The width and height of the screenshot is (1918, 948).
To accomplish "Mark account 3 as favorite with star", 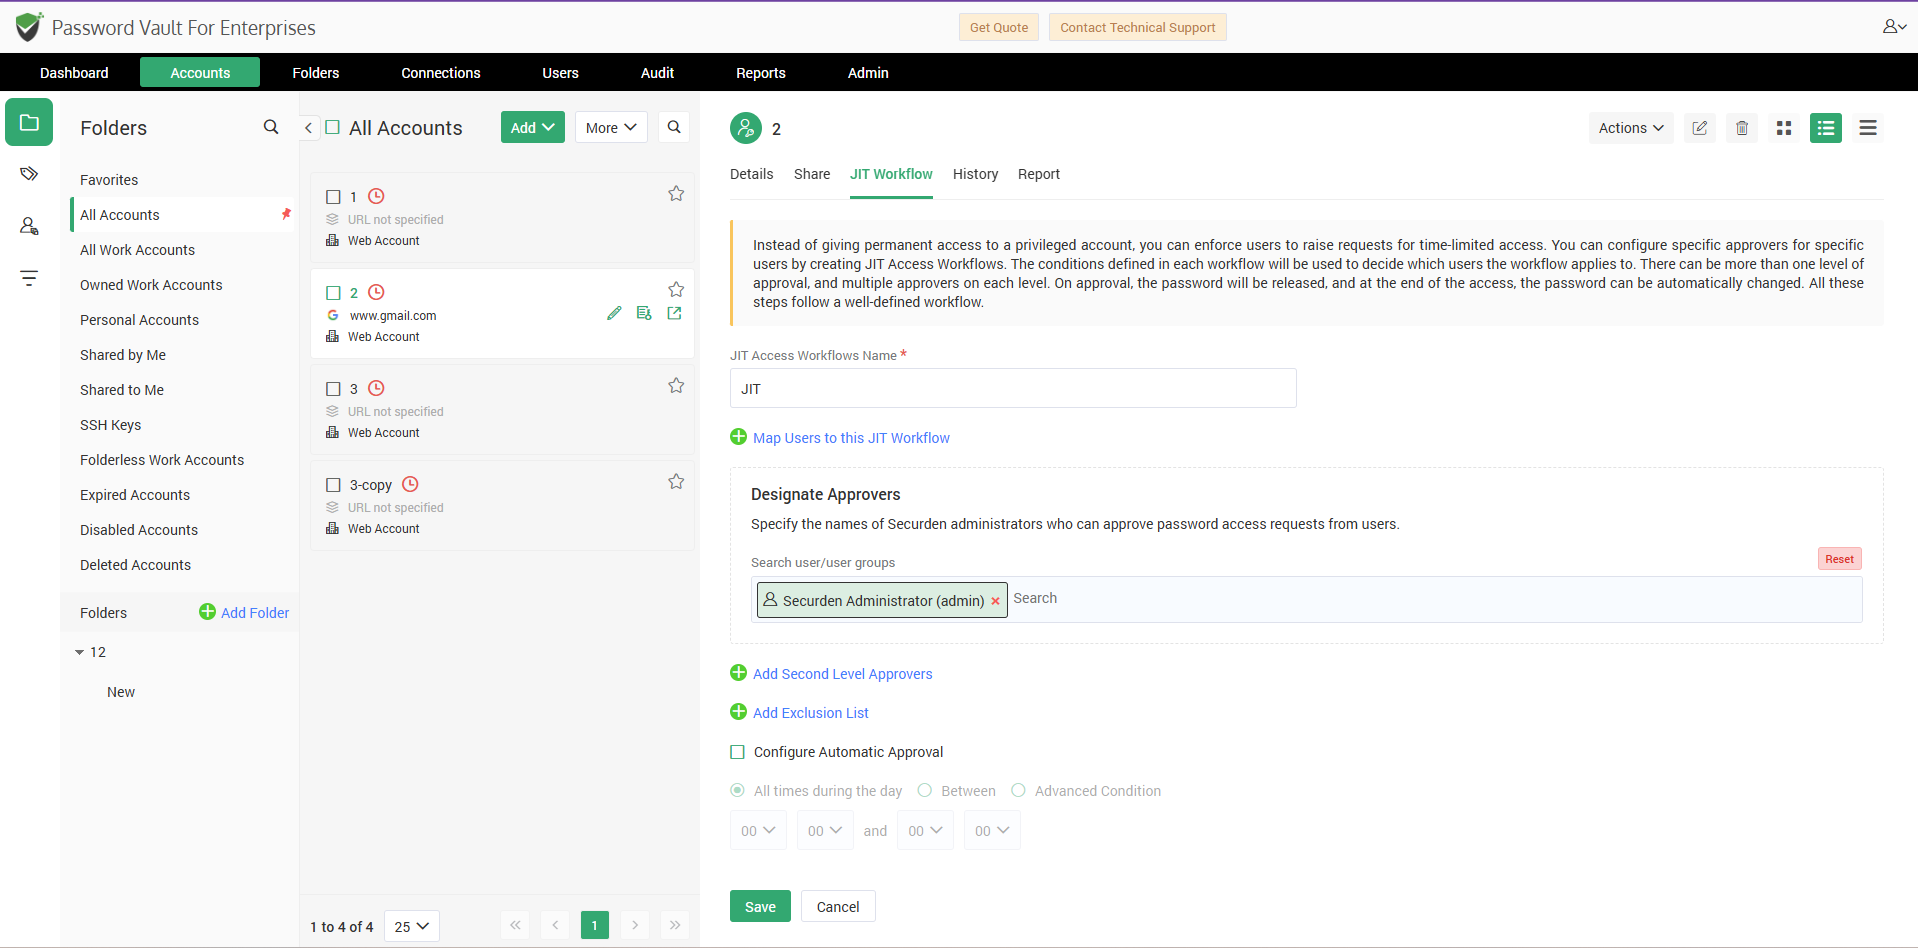I will 676,386.
